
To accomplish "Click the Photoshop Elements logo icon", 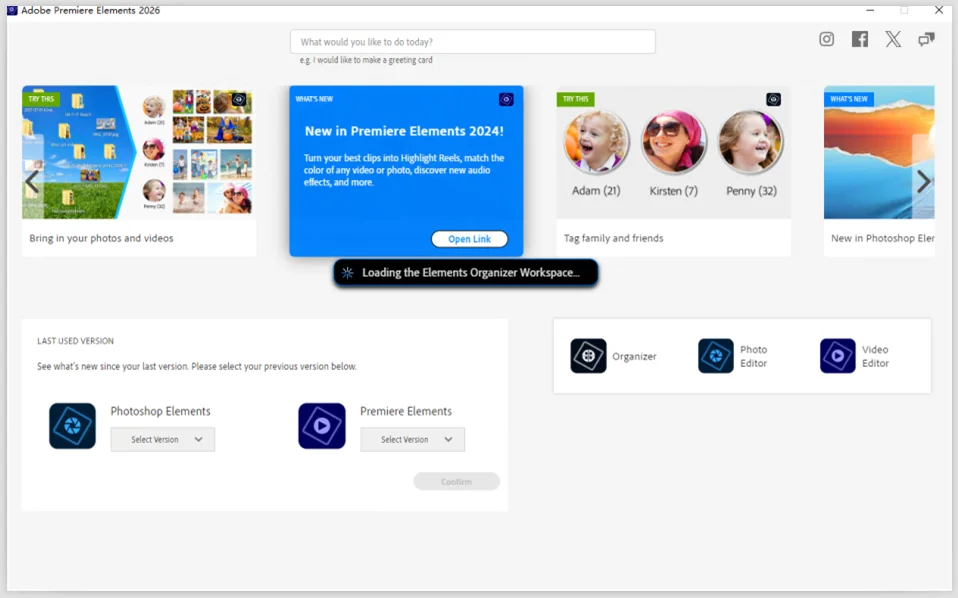I will (x=72, y=426).
